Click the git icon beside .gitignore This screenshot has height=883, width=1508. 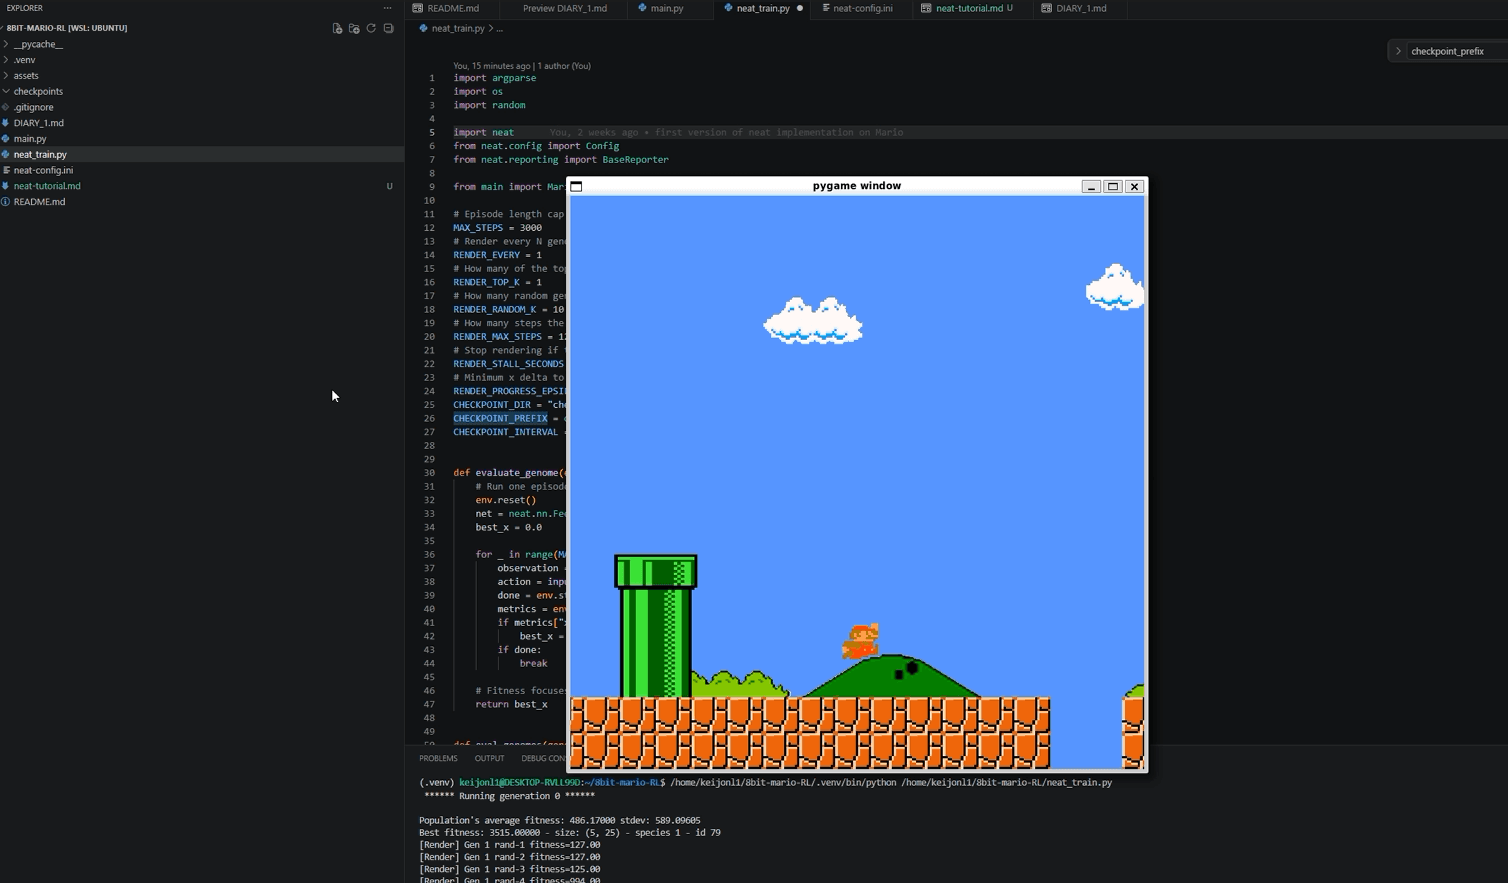[x=6, y=107]
